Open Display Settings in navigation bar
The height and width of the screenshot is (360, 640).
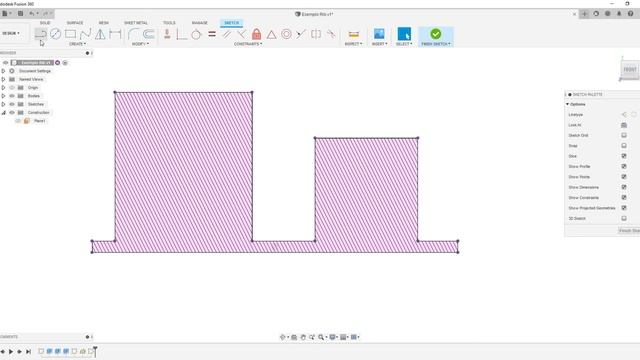click(x=333, y=337)
